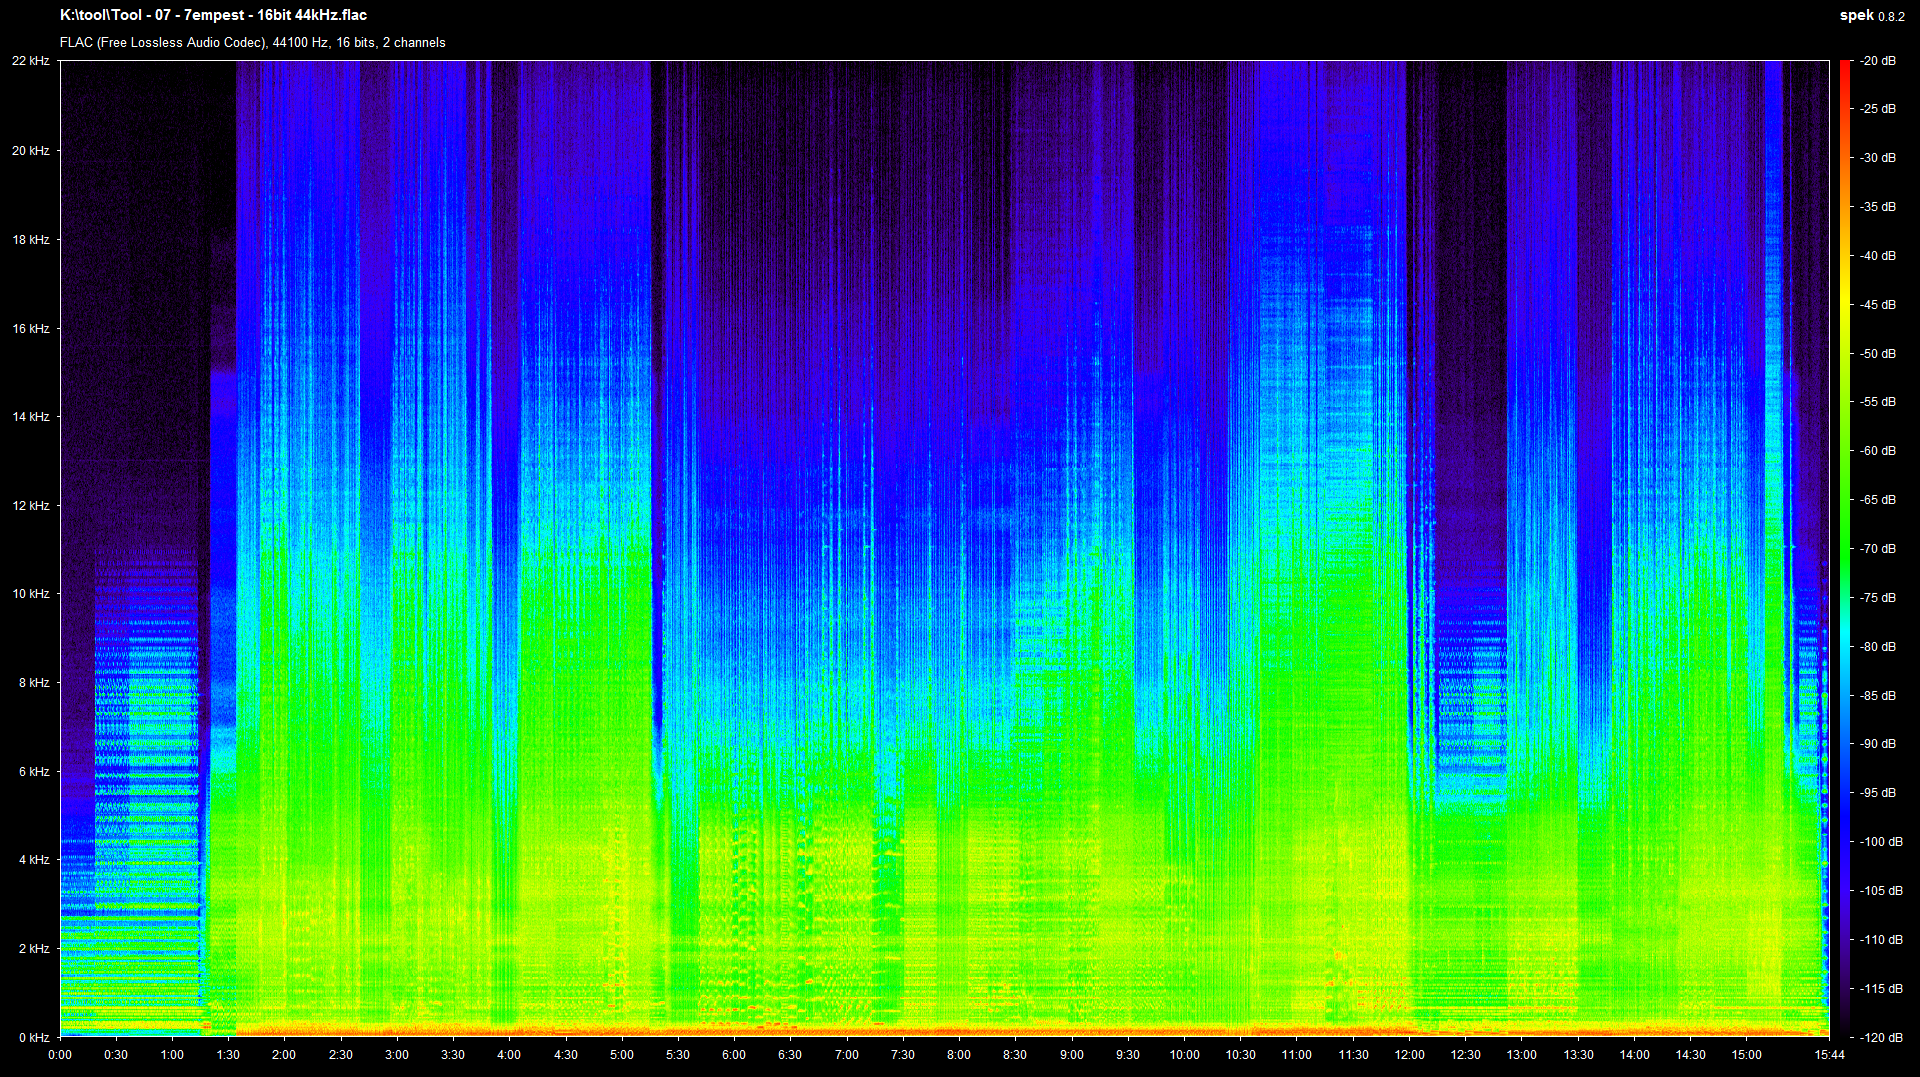Click the '1:30' time axis label
Viewport: 1920px width, 1077px height.
[x=228, y=1055]
